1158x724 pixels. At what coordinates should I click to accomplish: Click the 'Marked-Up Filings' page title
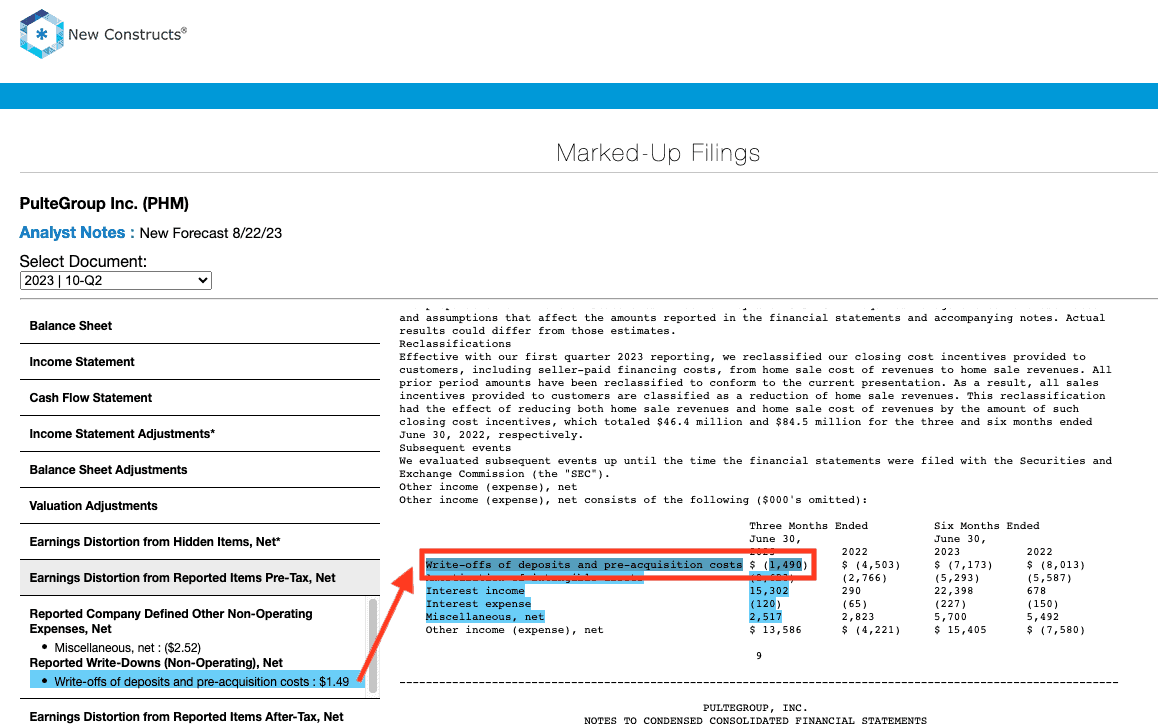pos(658,153)
